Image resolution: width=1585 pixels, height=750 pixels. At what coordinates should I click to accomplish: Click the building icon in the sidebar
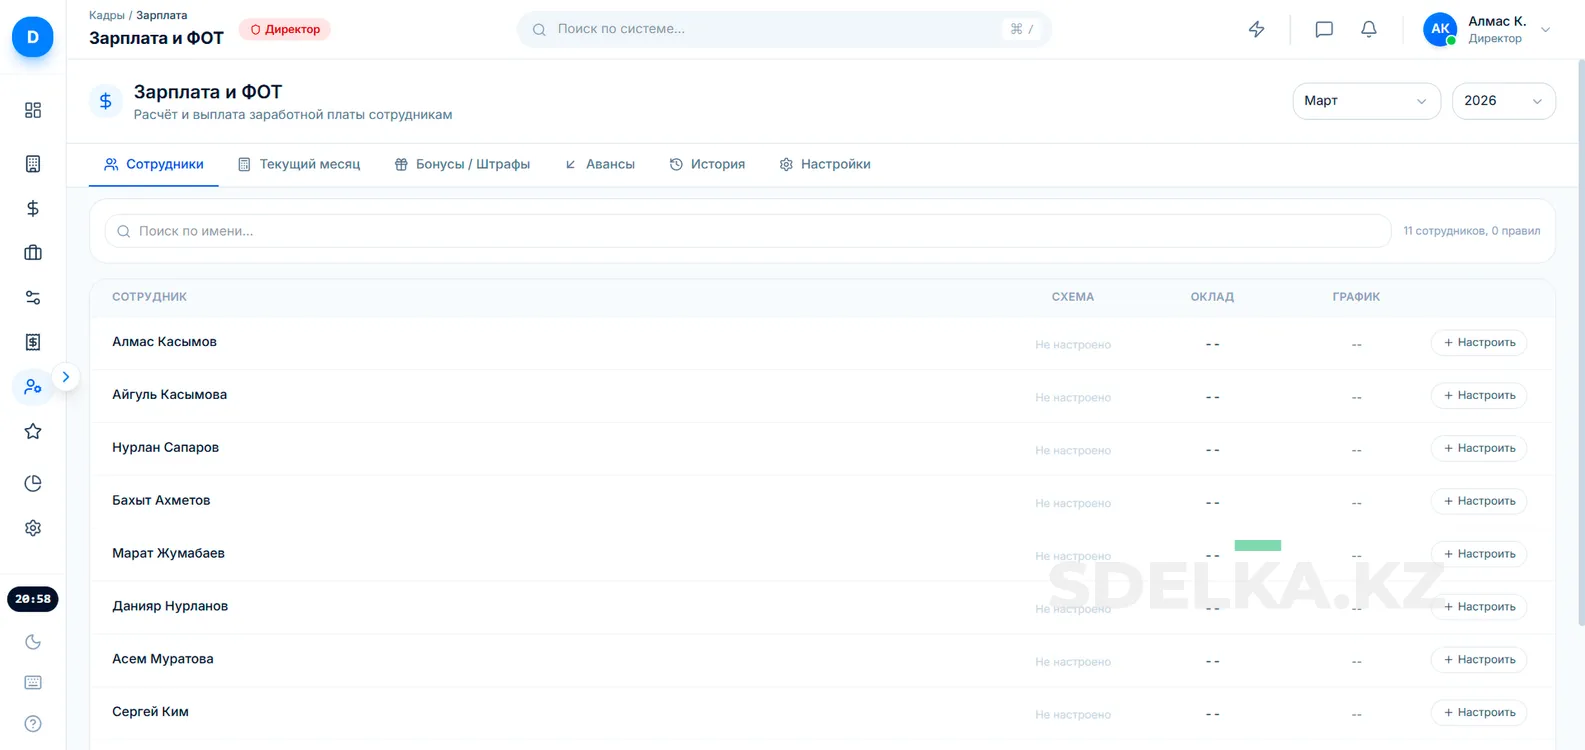[x=33, y=164]
